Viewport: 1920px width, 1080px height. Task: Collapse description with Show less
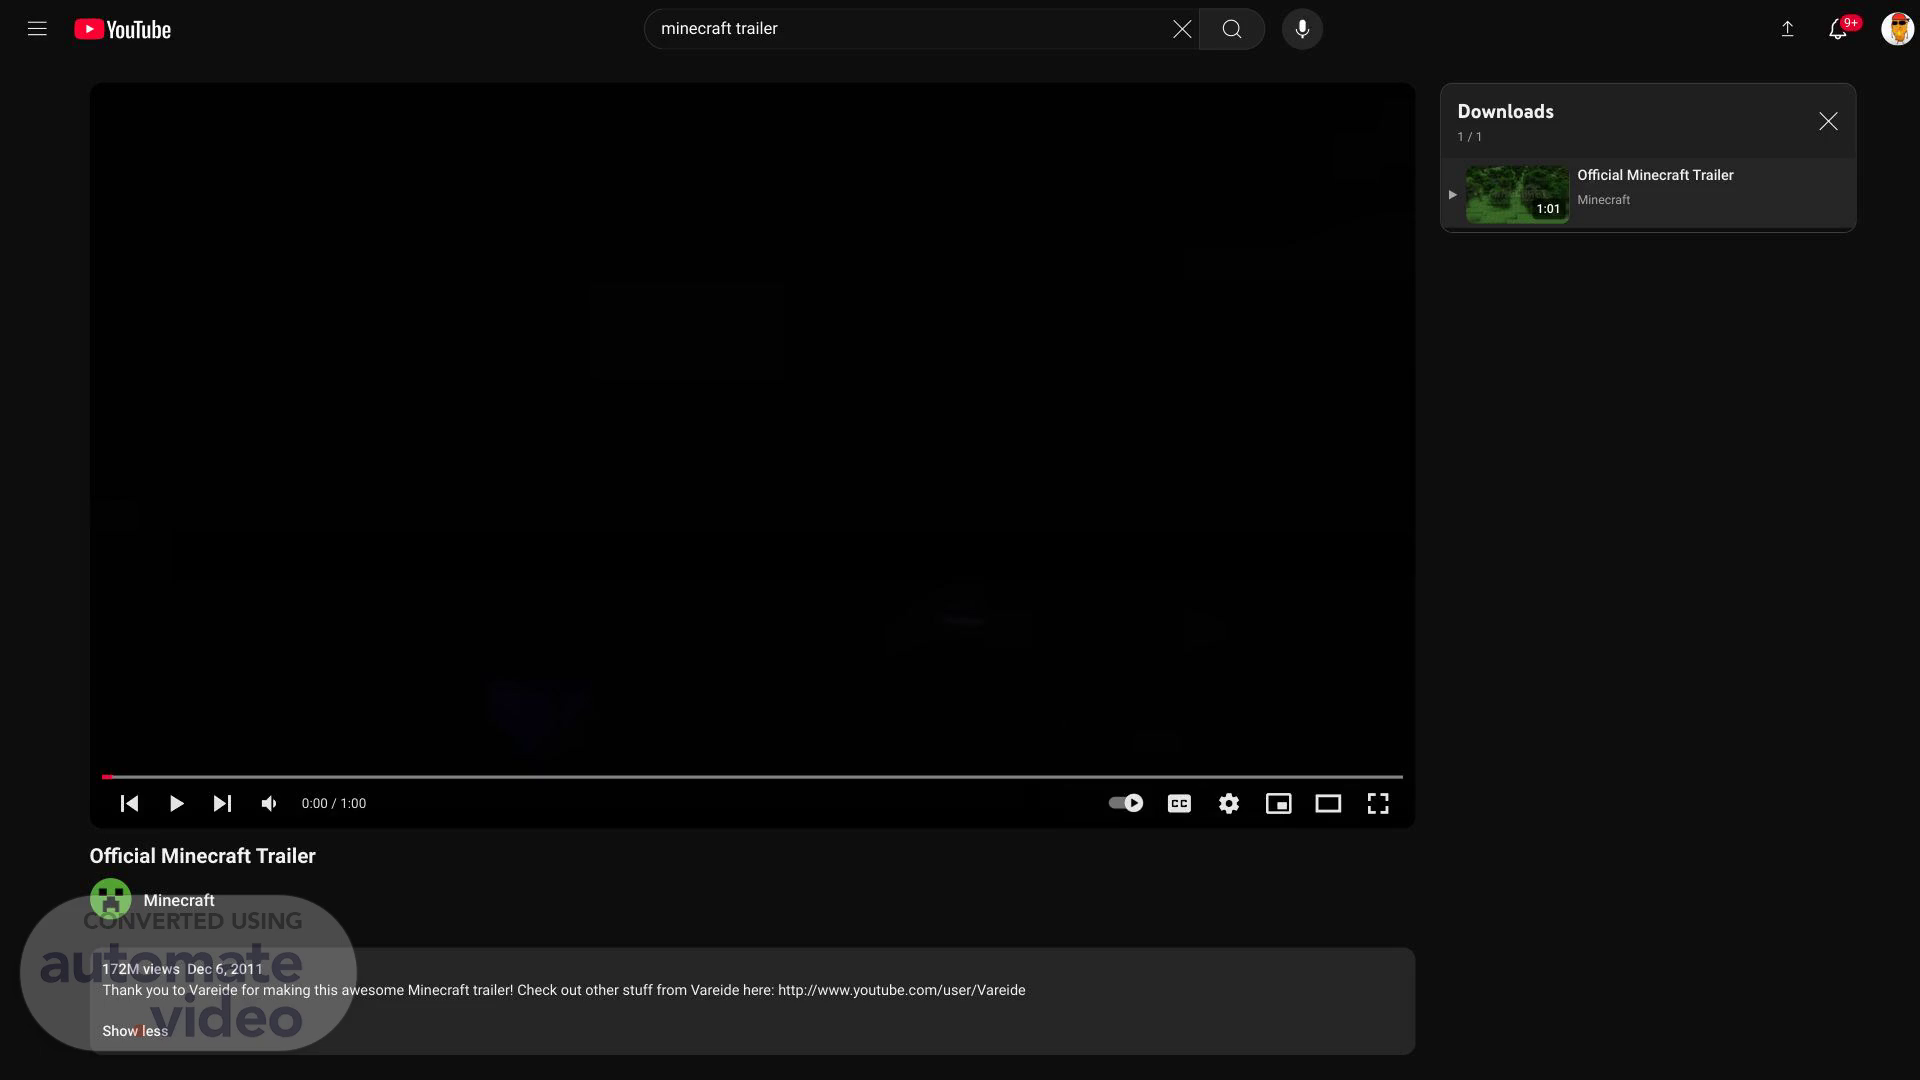(135, 1031)
